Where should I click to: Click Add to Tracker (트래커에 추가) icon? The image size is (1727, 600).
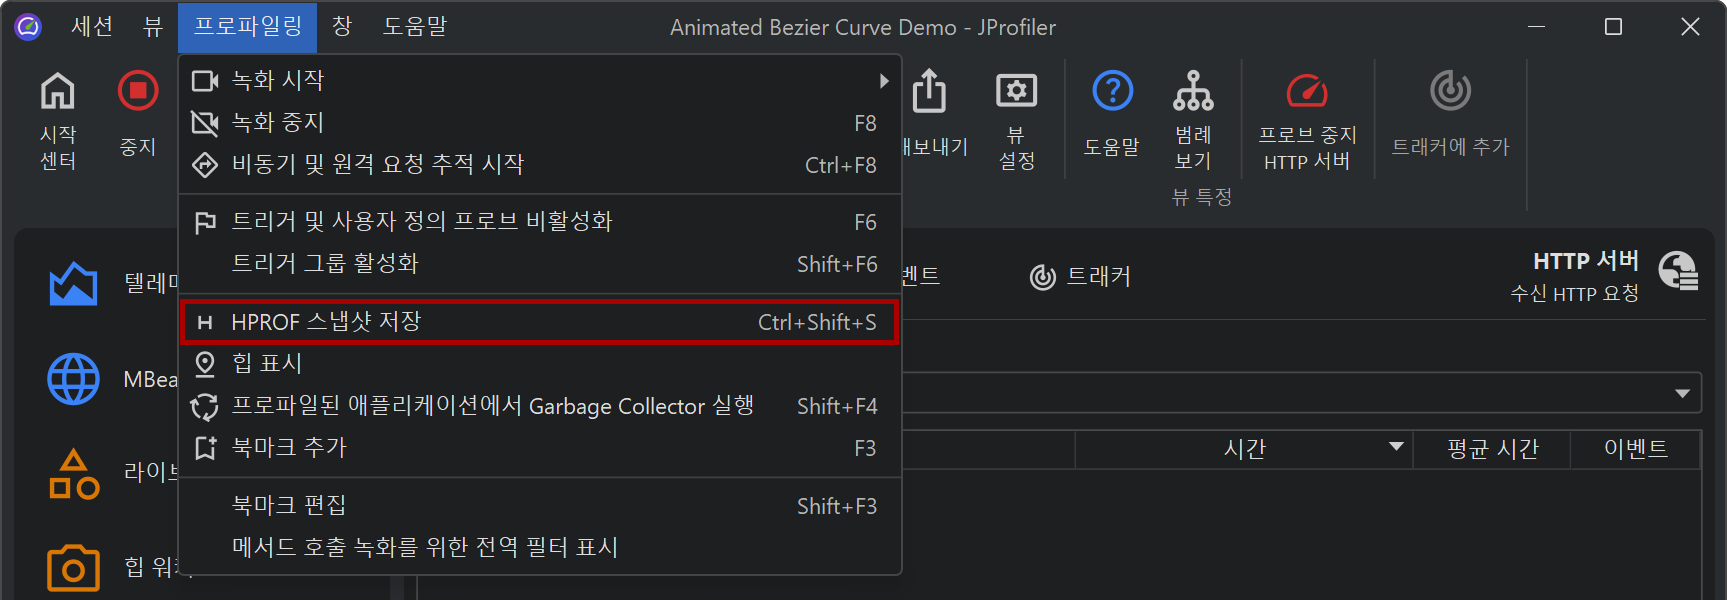tap(1450, 91)
